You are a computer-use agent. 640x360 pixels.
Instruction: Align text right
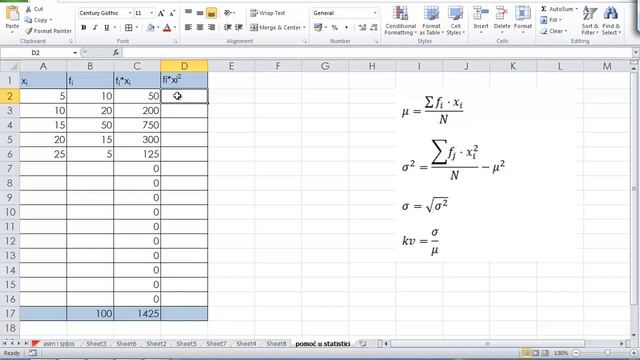211,27
